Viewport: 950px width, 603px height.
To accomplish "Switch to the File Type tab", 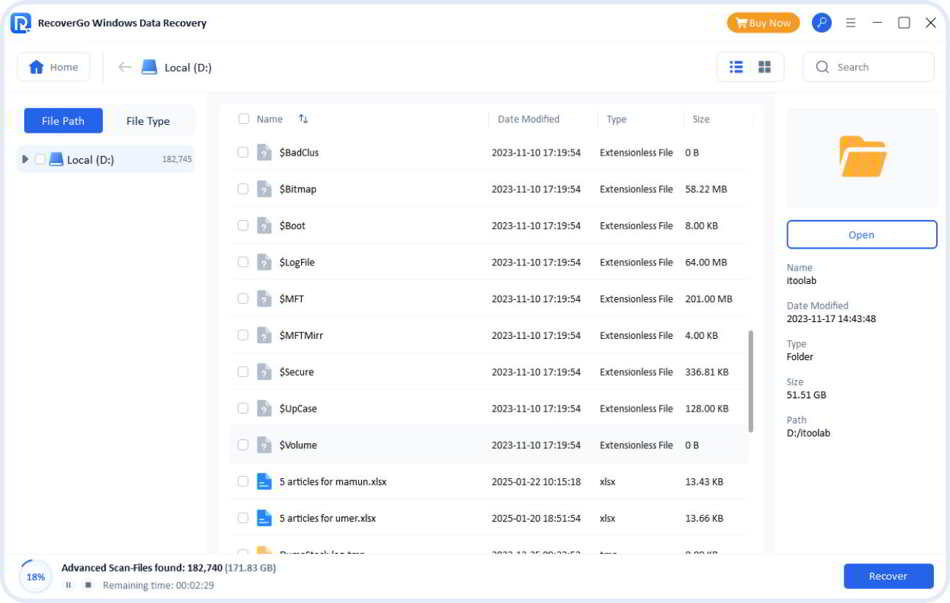I will pyautogui.click(x=148, y=121).
